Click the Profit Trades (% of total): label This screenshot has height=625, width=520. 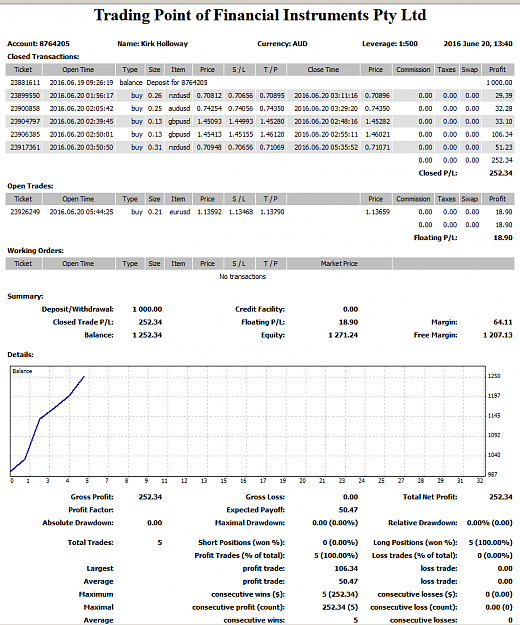[239, 556]
